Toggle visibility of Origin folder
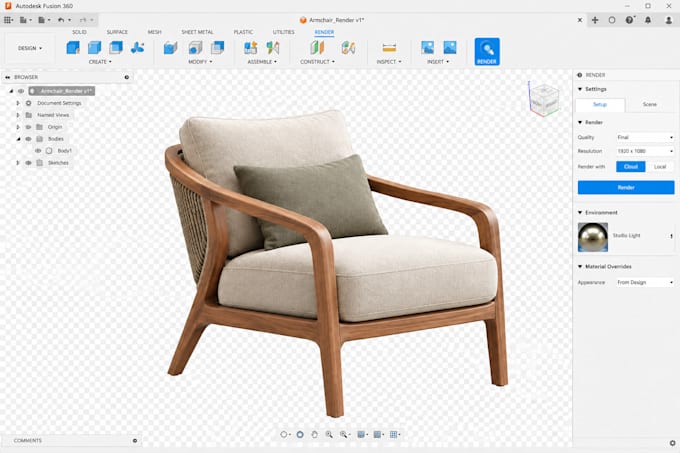This screenshot has height=453, width=680. [28, 127]
